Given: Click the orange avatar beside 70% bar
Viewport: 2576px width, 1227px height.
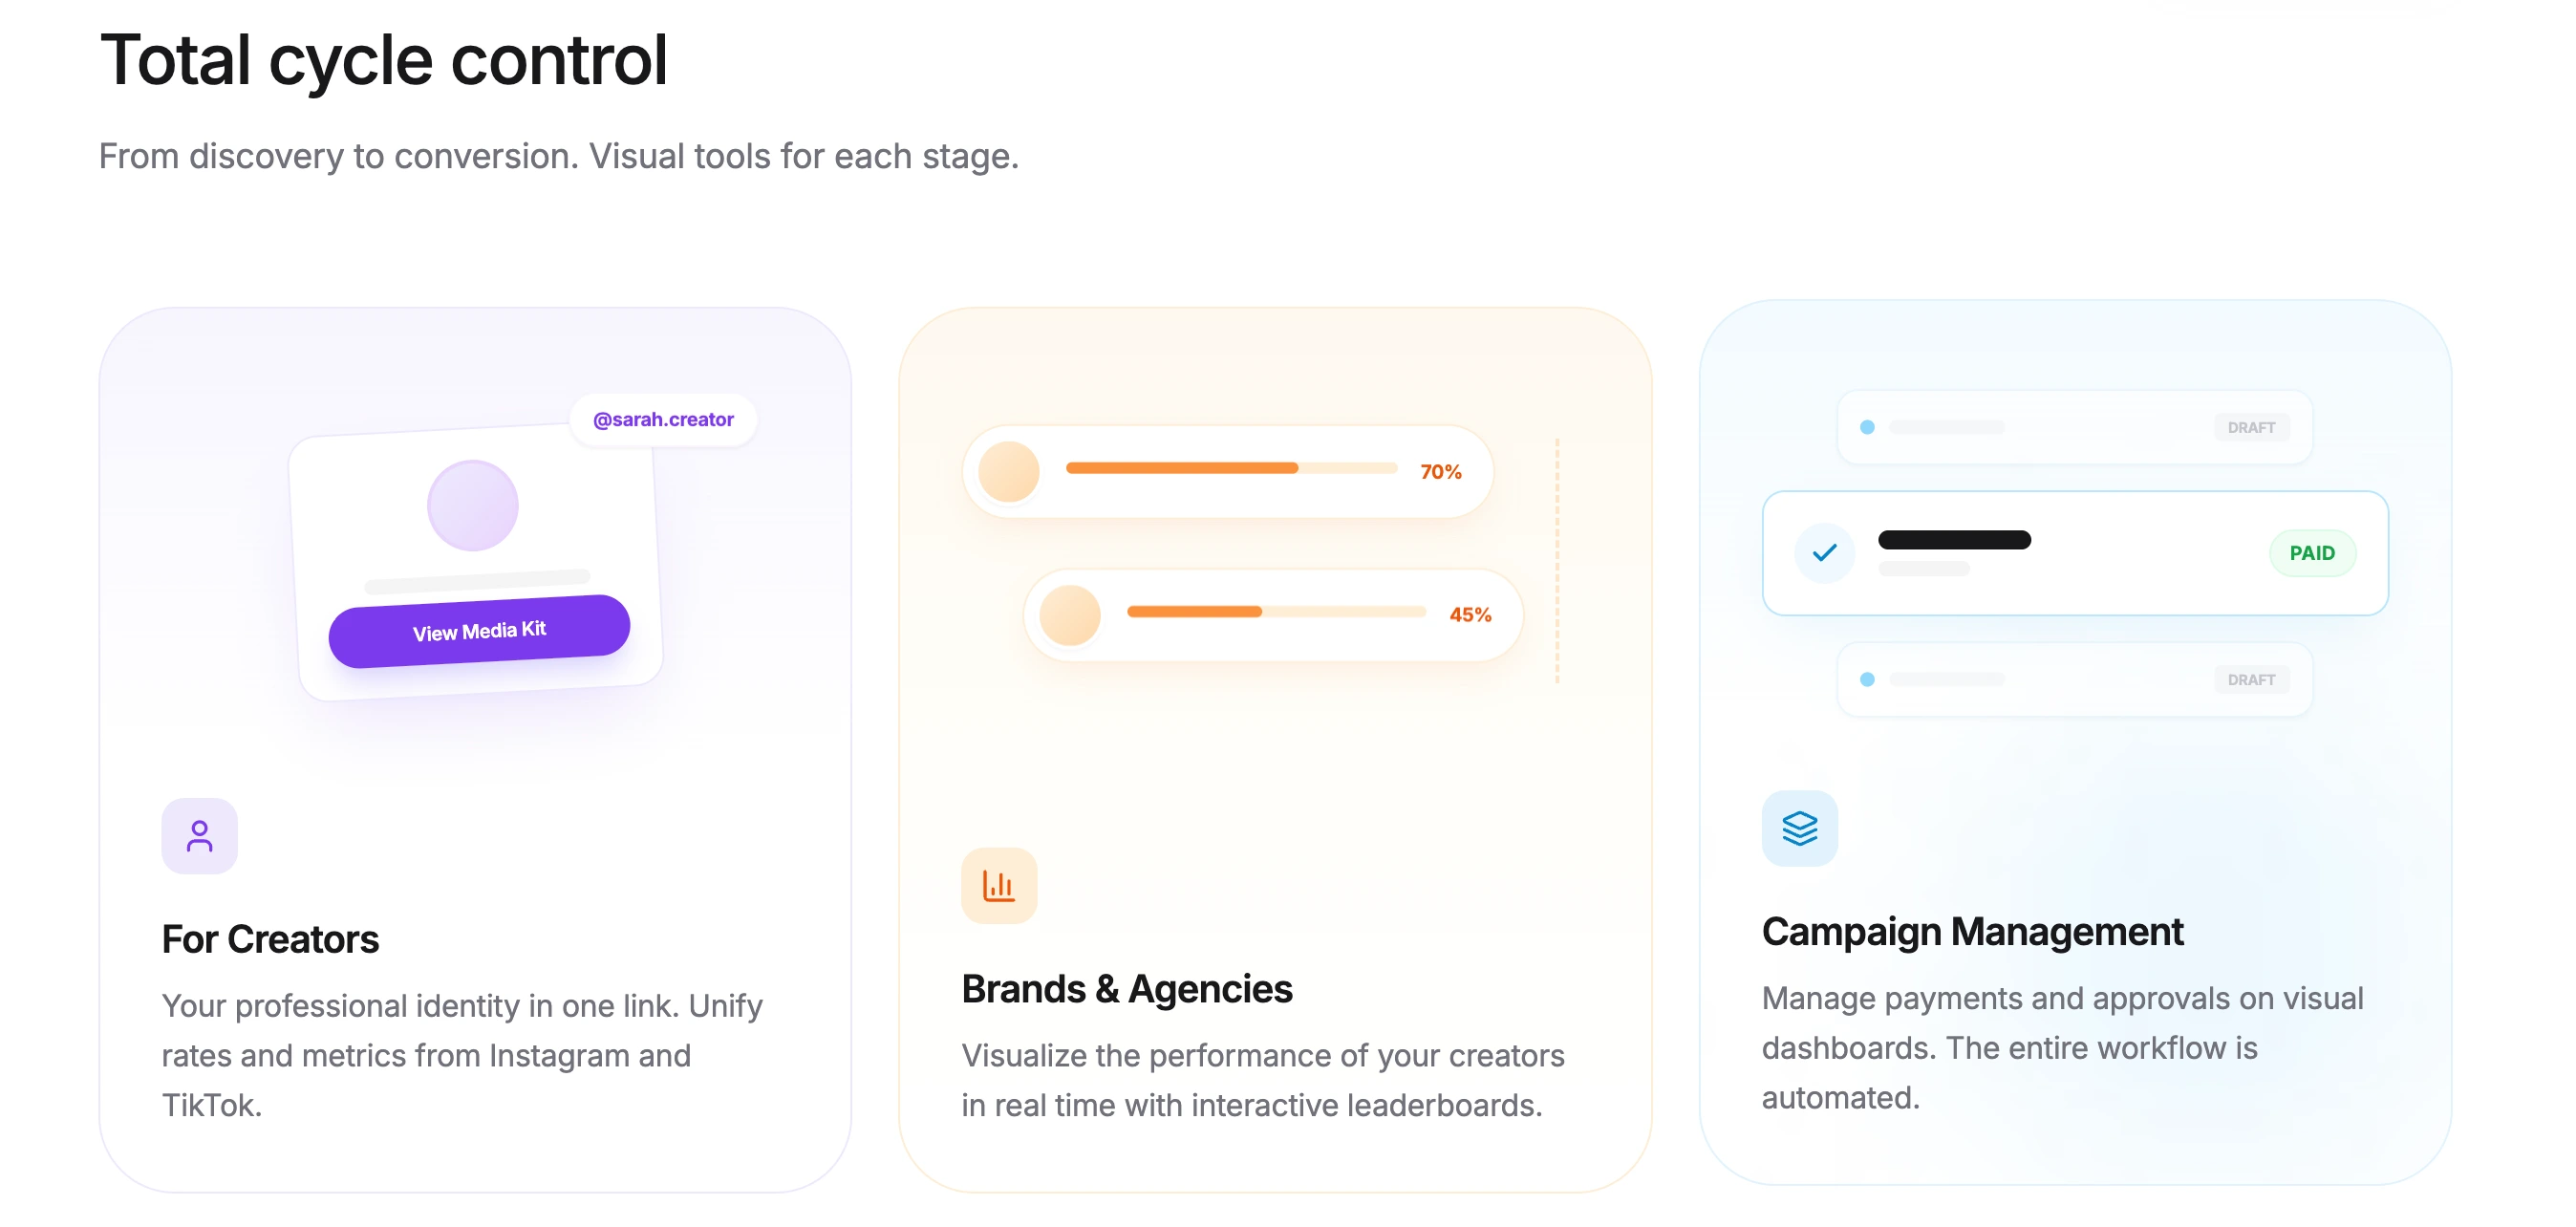Looking at the screenshot, I should pyautogui.click(x=1008, y=471).
